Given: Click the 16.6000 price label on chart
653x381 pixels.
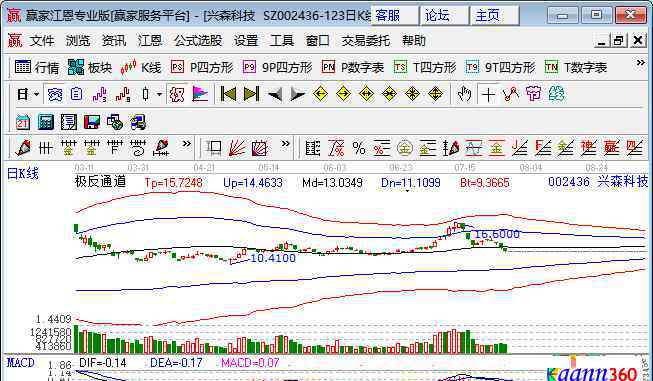Looking at the screenshot, I should click(497, 234).
